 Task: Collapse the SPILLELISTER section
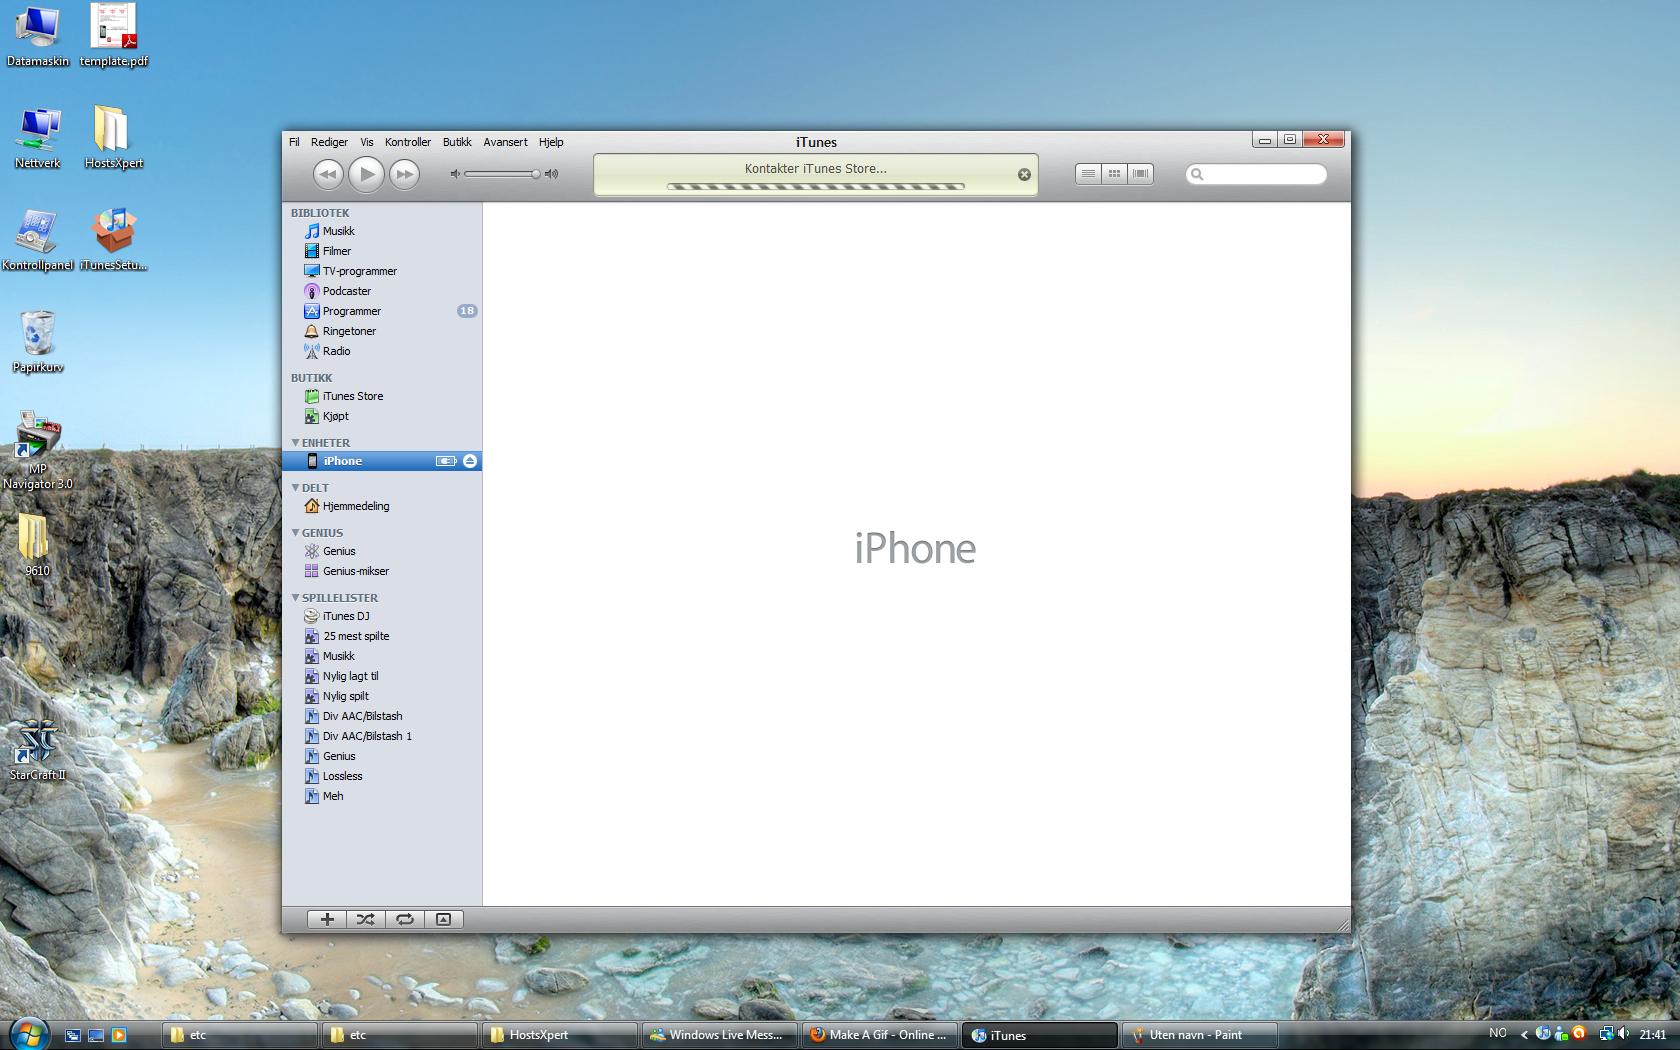pyautogui.click(x=296, y=597)
